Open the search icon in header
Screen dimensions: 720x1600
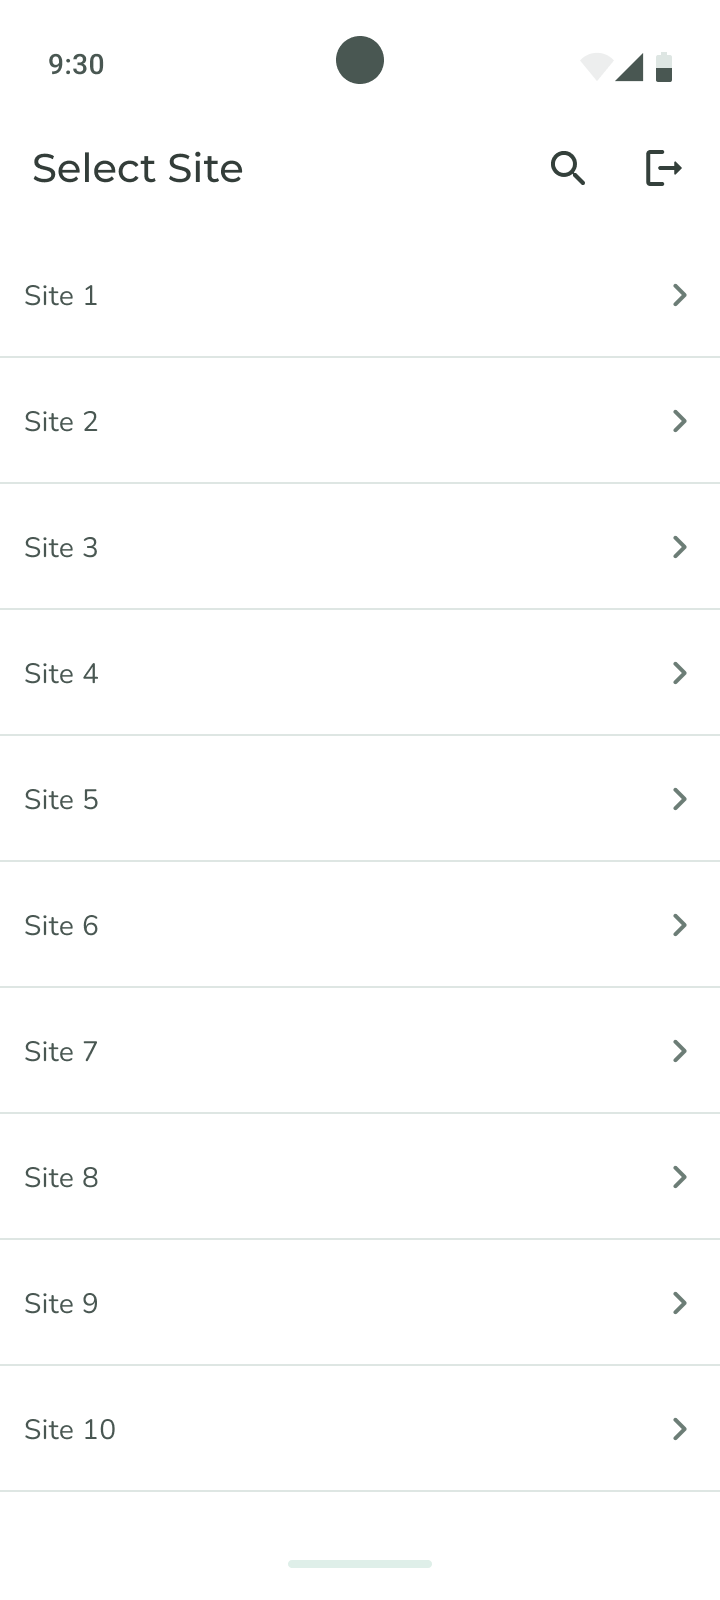coord(568,168)
